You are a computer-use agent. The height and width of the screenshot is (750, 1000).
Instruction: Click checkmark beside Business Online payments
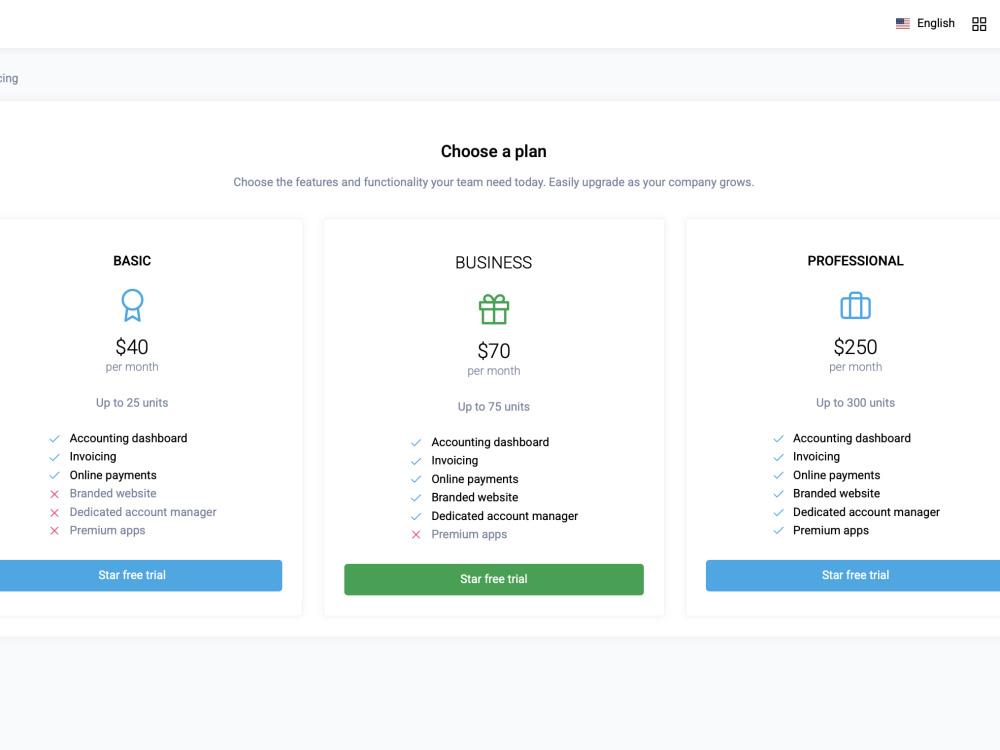(x=416, y=480)
